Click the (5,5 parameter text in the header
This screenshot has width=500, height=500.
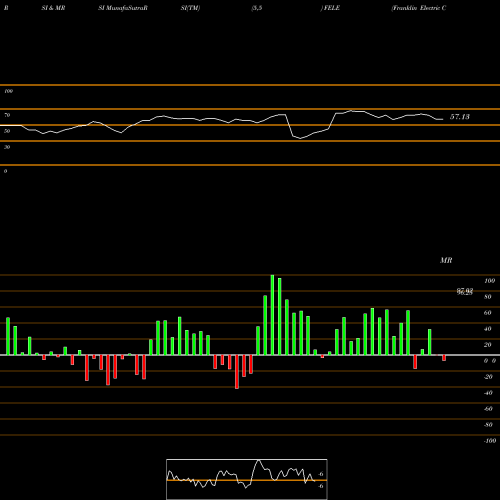(x=257, y=8)
